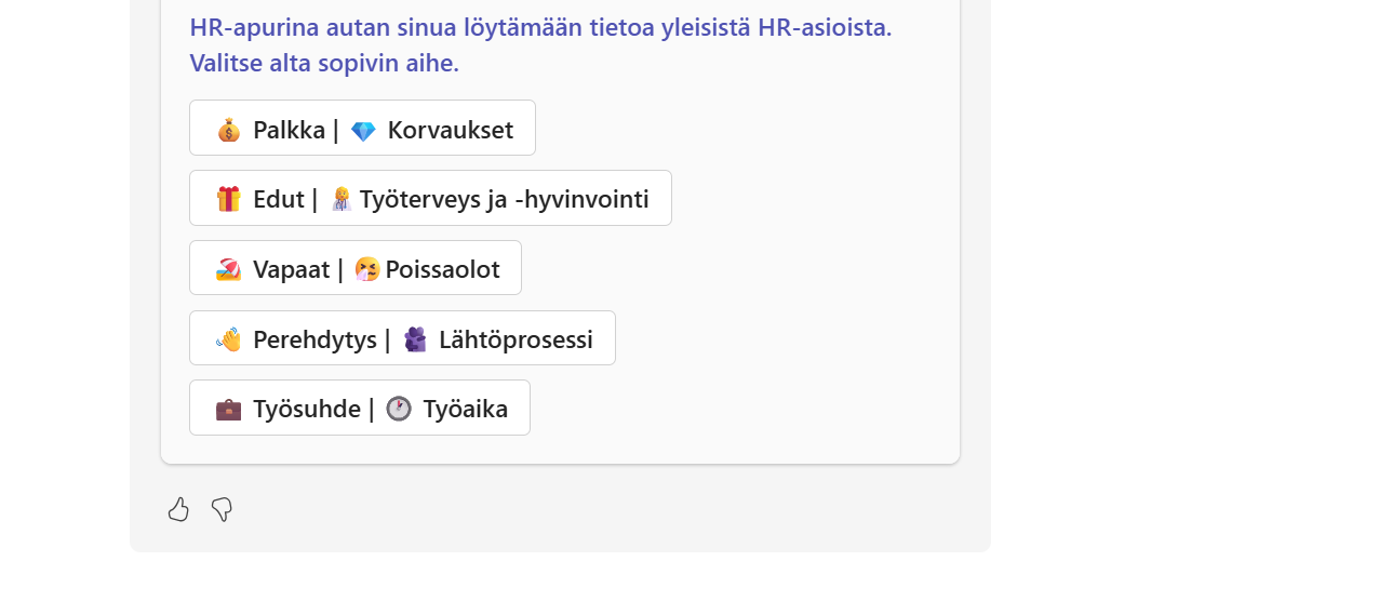The width and height of the screenshot is (1392, 600).
Task: Give the message a thumbs down
Action: (x=222, y=510)
